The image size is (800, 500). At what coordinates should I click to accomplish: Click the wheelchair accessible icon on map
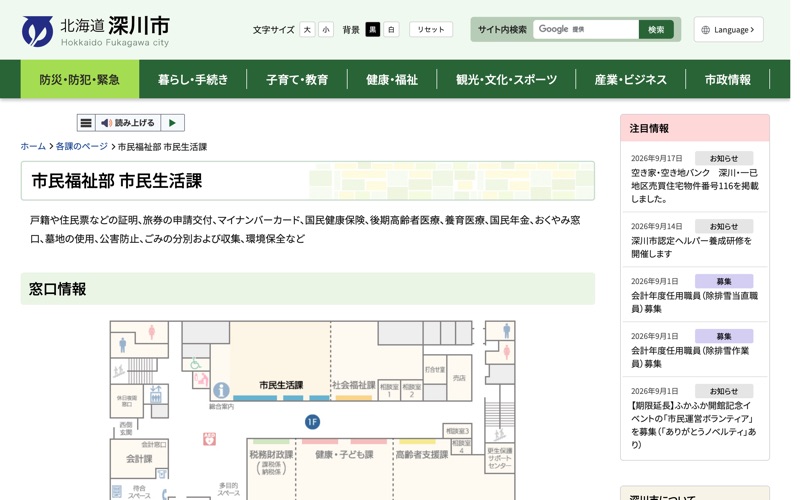tap(195, 364)
